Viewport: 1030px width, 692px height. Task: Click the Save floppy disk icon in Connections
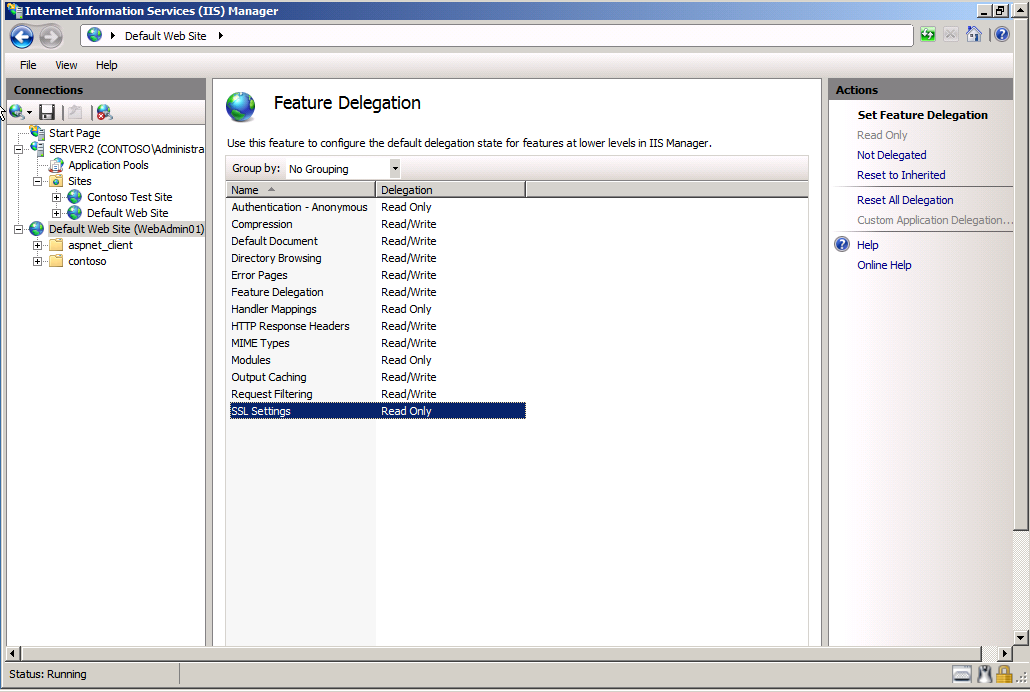tap(47, 112)
